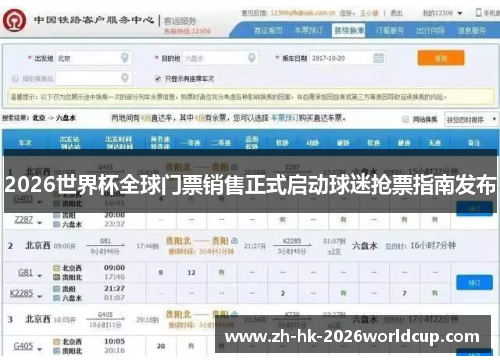Toggle 只显示有座席车次 checkbox

pos(158,79)
